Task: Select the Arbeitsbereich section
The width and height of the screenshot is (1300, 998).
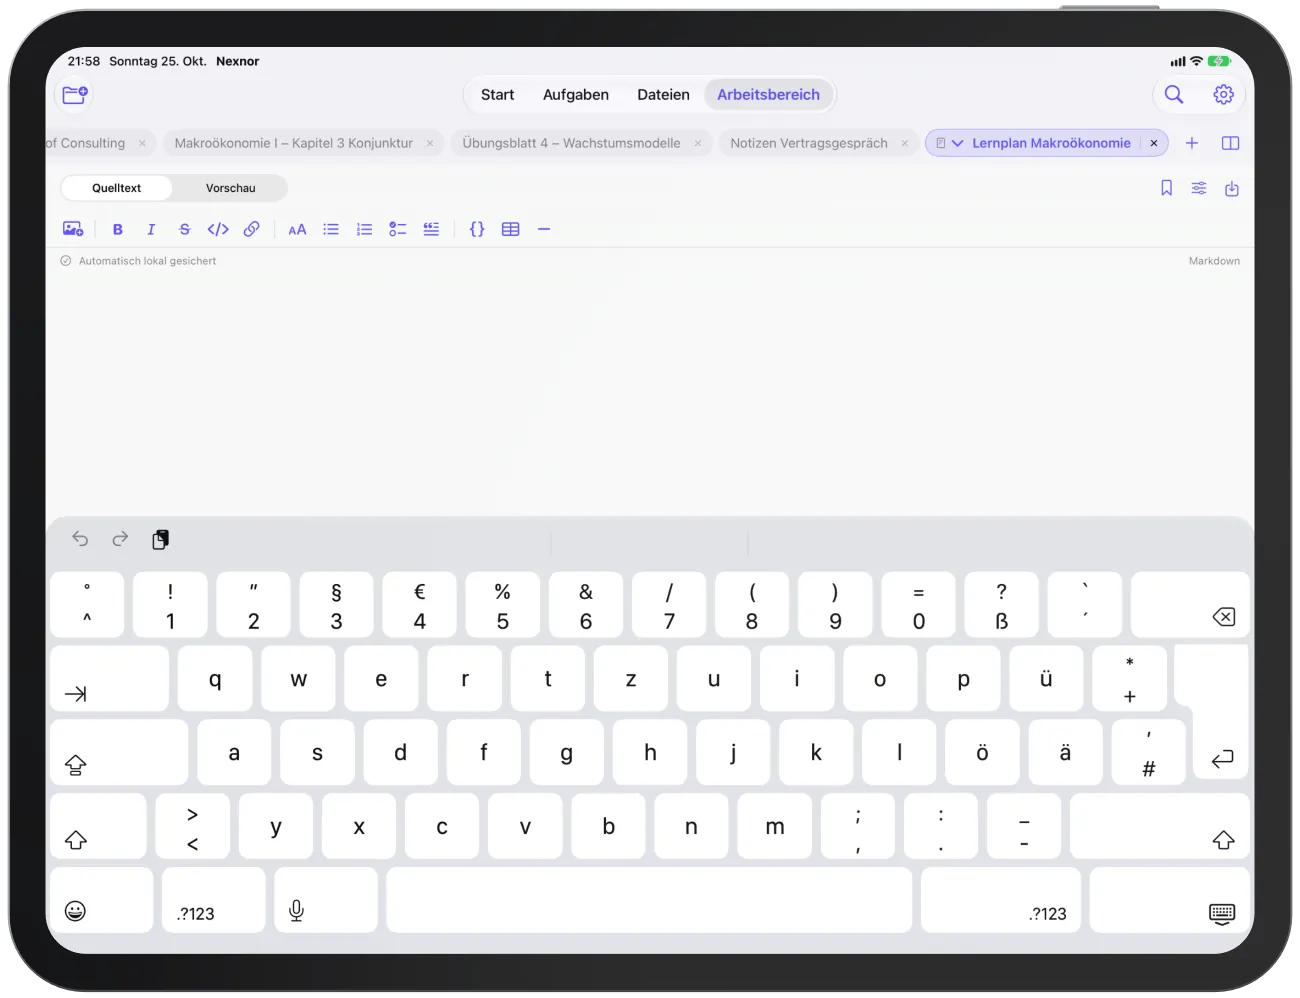Action: pyautogui.click(x=768, y=95)
